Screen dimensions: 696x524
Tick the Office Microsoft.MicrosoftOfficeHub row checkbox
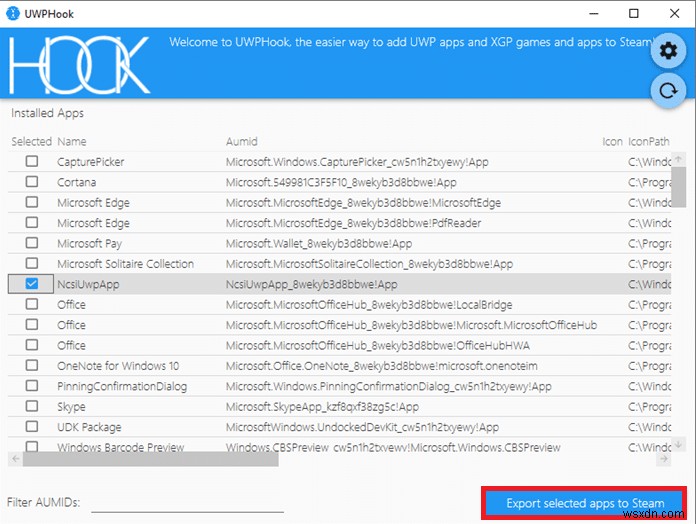(32, 324)
